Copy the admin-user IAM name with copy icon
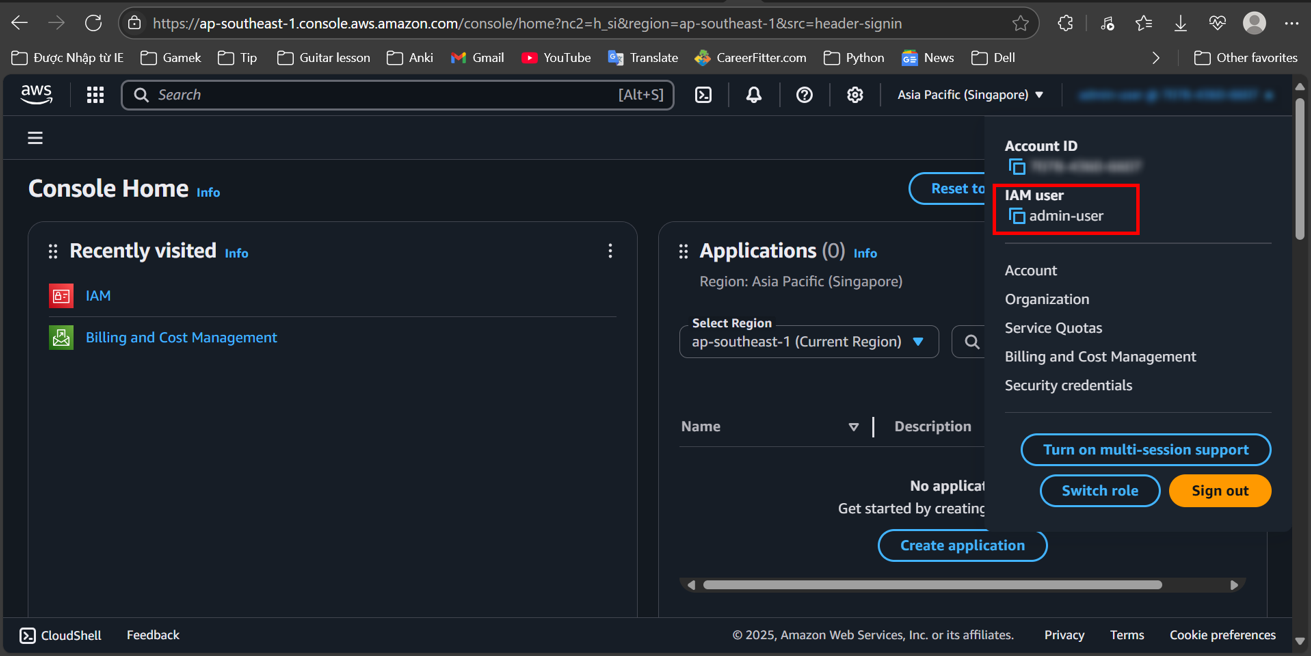This screenshot has height=656, width=1311. [1015, 215]
